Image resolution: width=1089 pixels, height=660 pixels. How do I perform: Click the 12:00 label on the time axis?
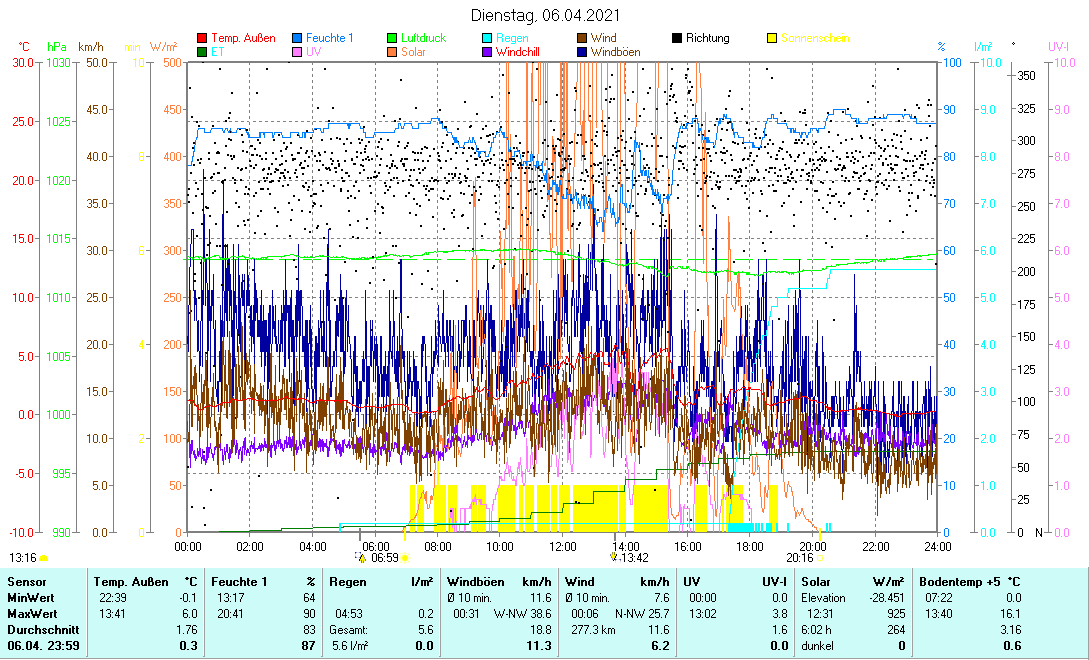(563, 546)
